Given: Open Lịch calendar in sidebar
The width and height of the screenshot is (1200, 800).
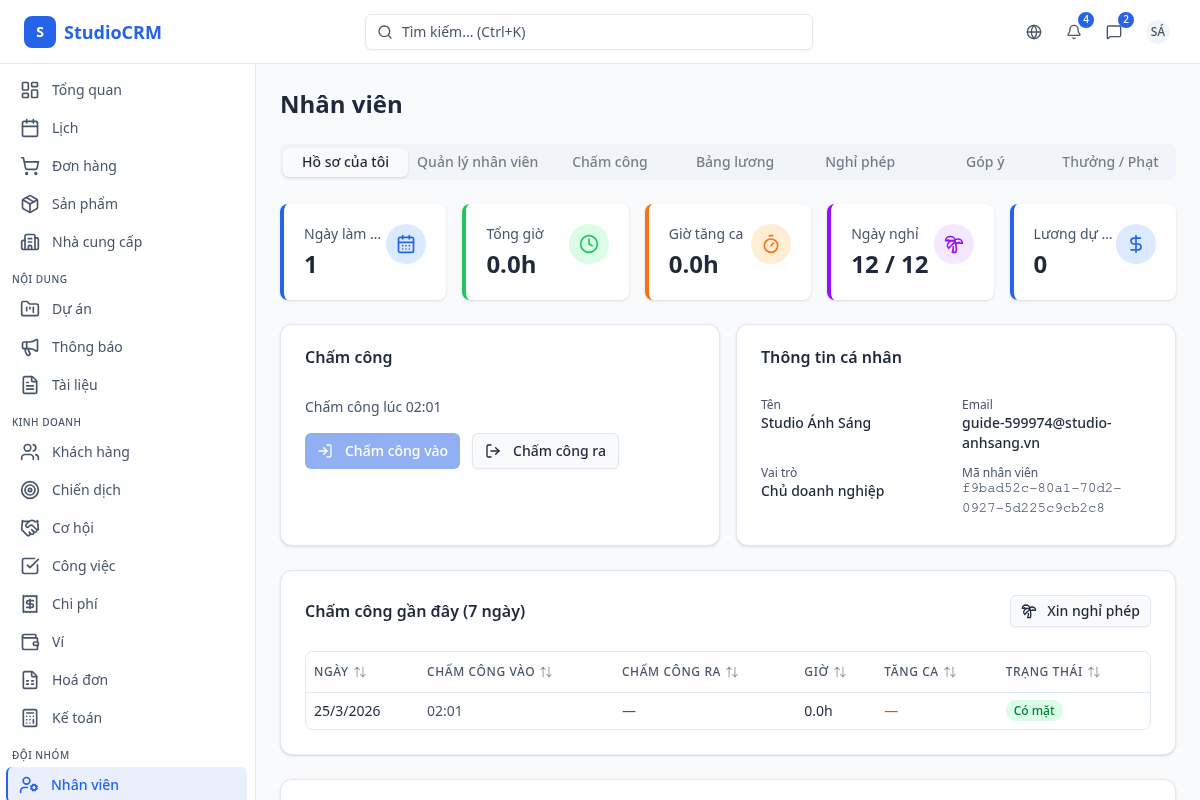Looking at the screenshot, I should click(x=65, y=128).
